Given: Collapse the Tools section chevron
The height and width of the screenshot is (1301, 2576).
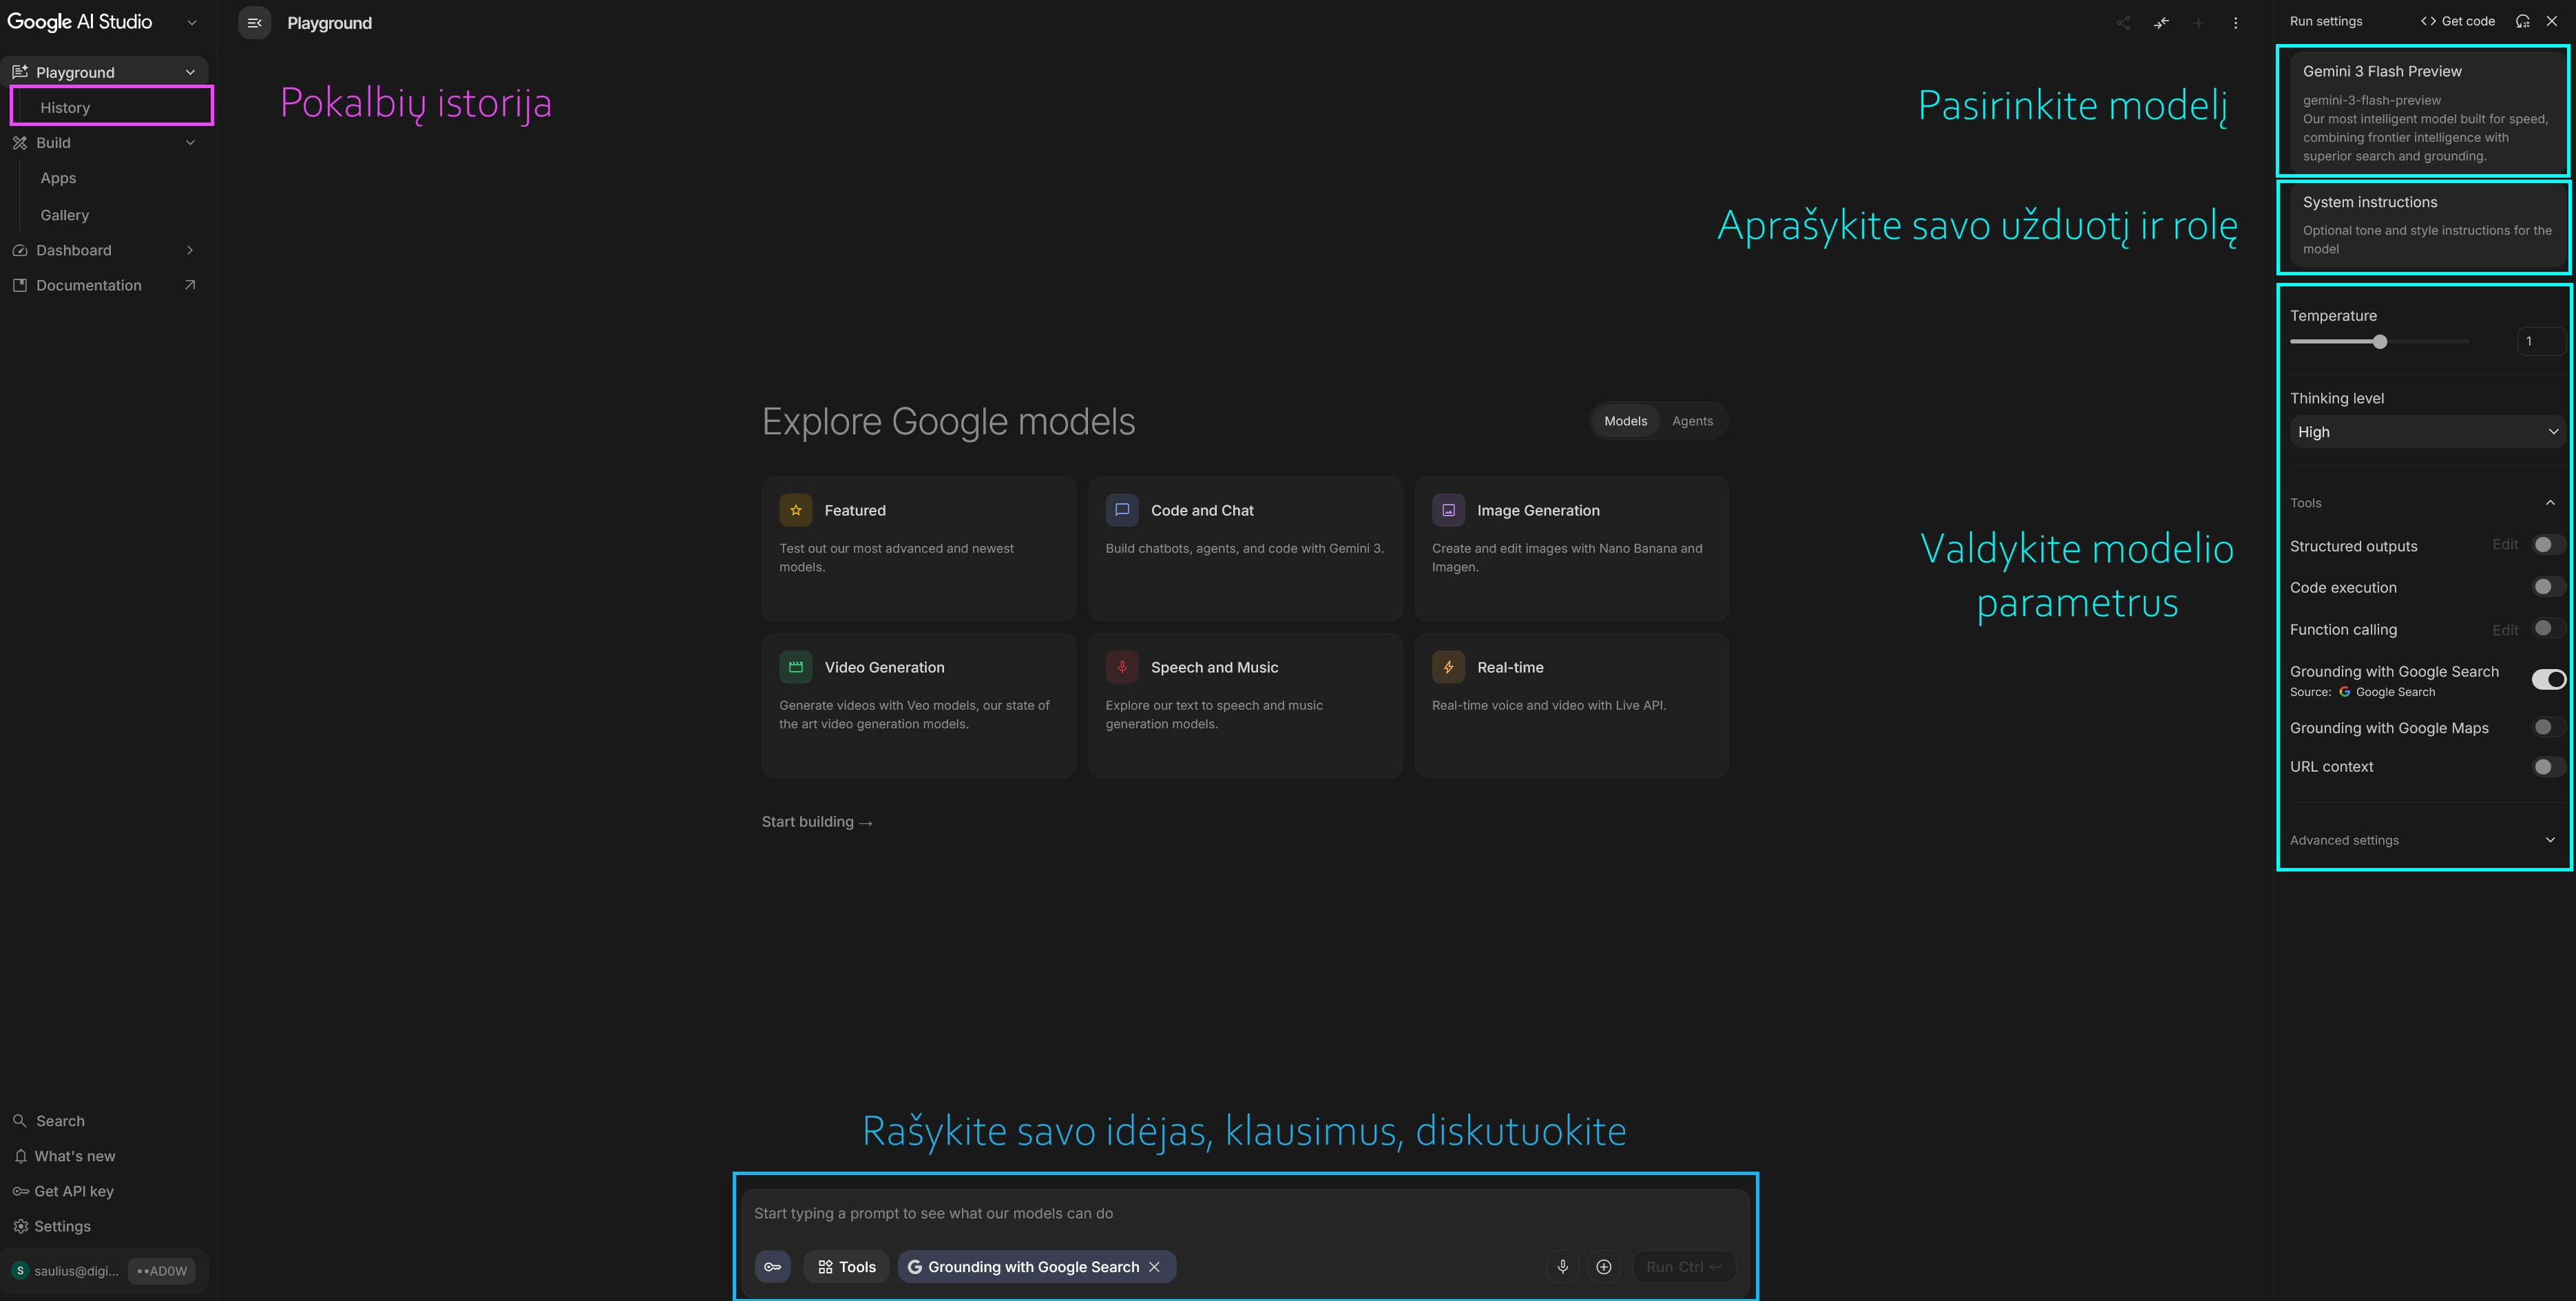Looking at the screenshot, I should pos(2550,503).
